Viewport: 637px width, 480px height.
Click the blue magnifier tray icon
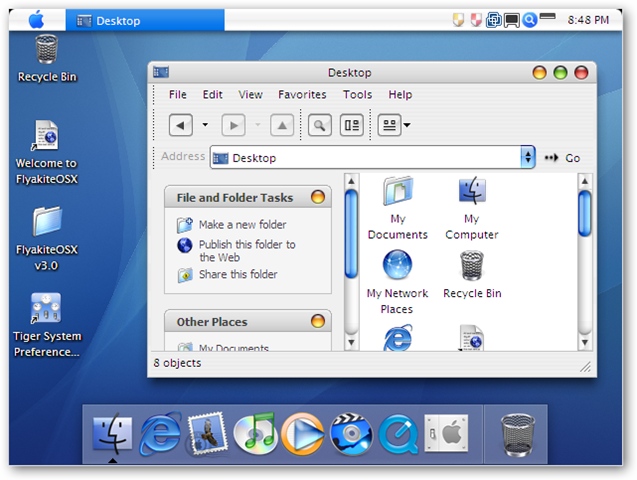pyautogui.click(x=530, y=19)
